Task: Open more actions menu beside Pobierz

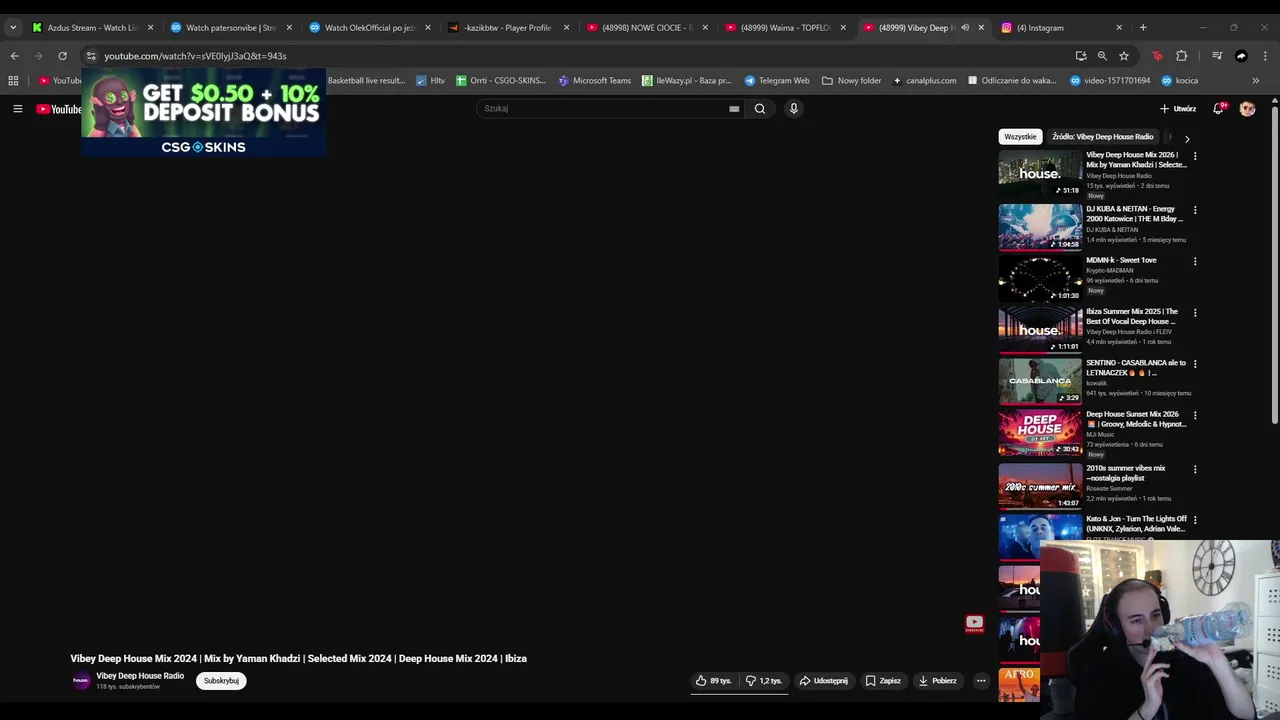Action: click(x=981, y=681)
